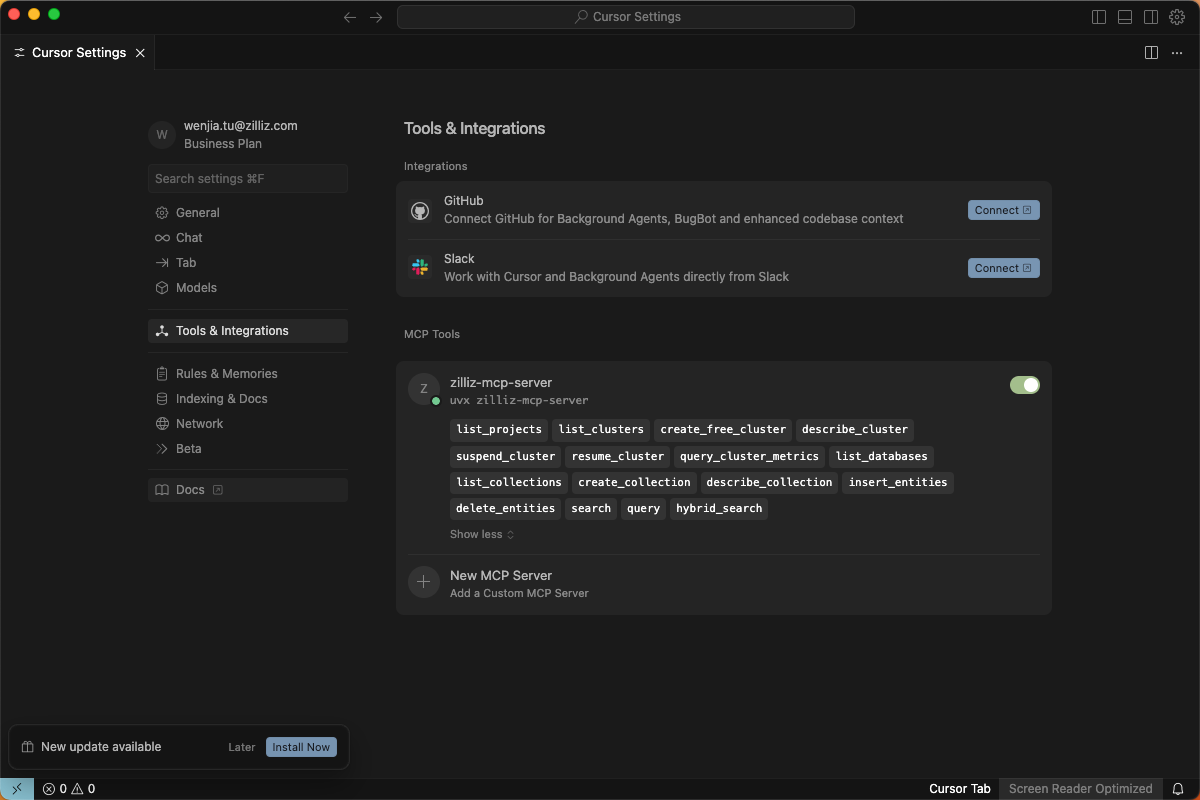Click the plus icon for New MCP Server

click(x=424, y=582)
